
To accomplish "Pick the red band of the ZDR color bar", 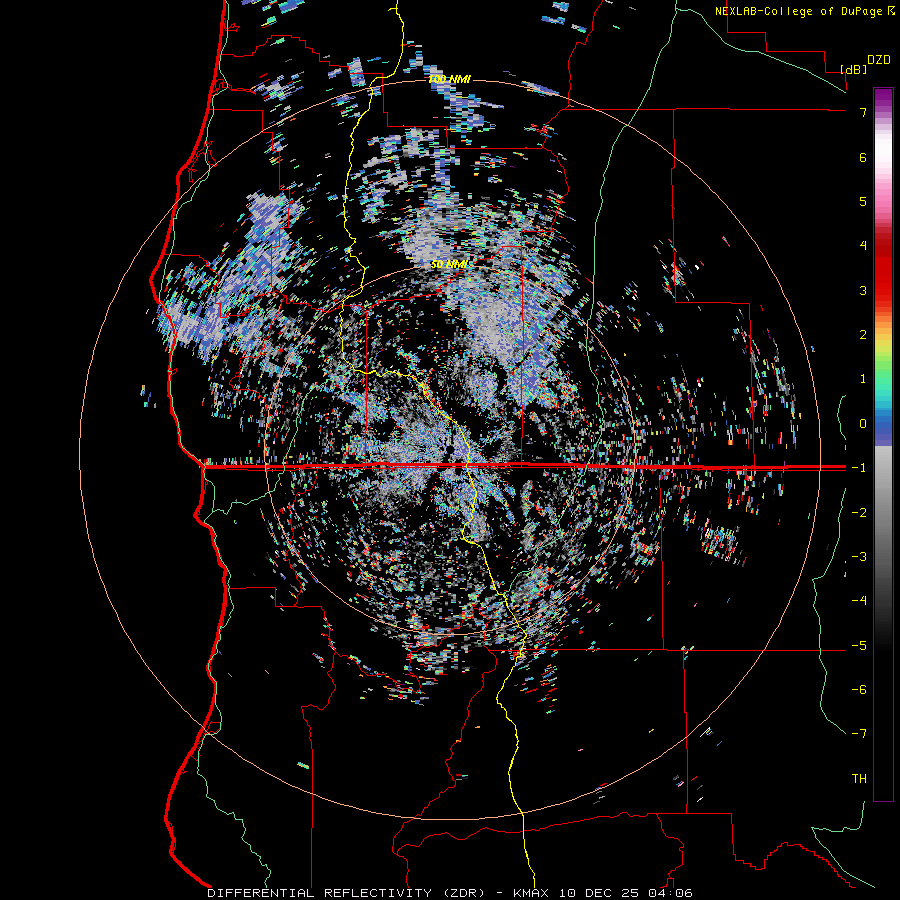I will tap(883, 270).
